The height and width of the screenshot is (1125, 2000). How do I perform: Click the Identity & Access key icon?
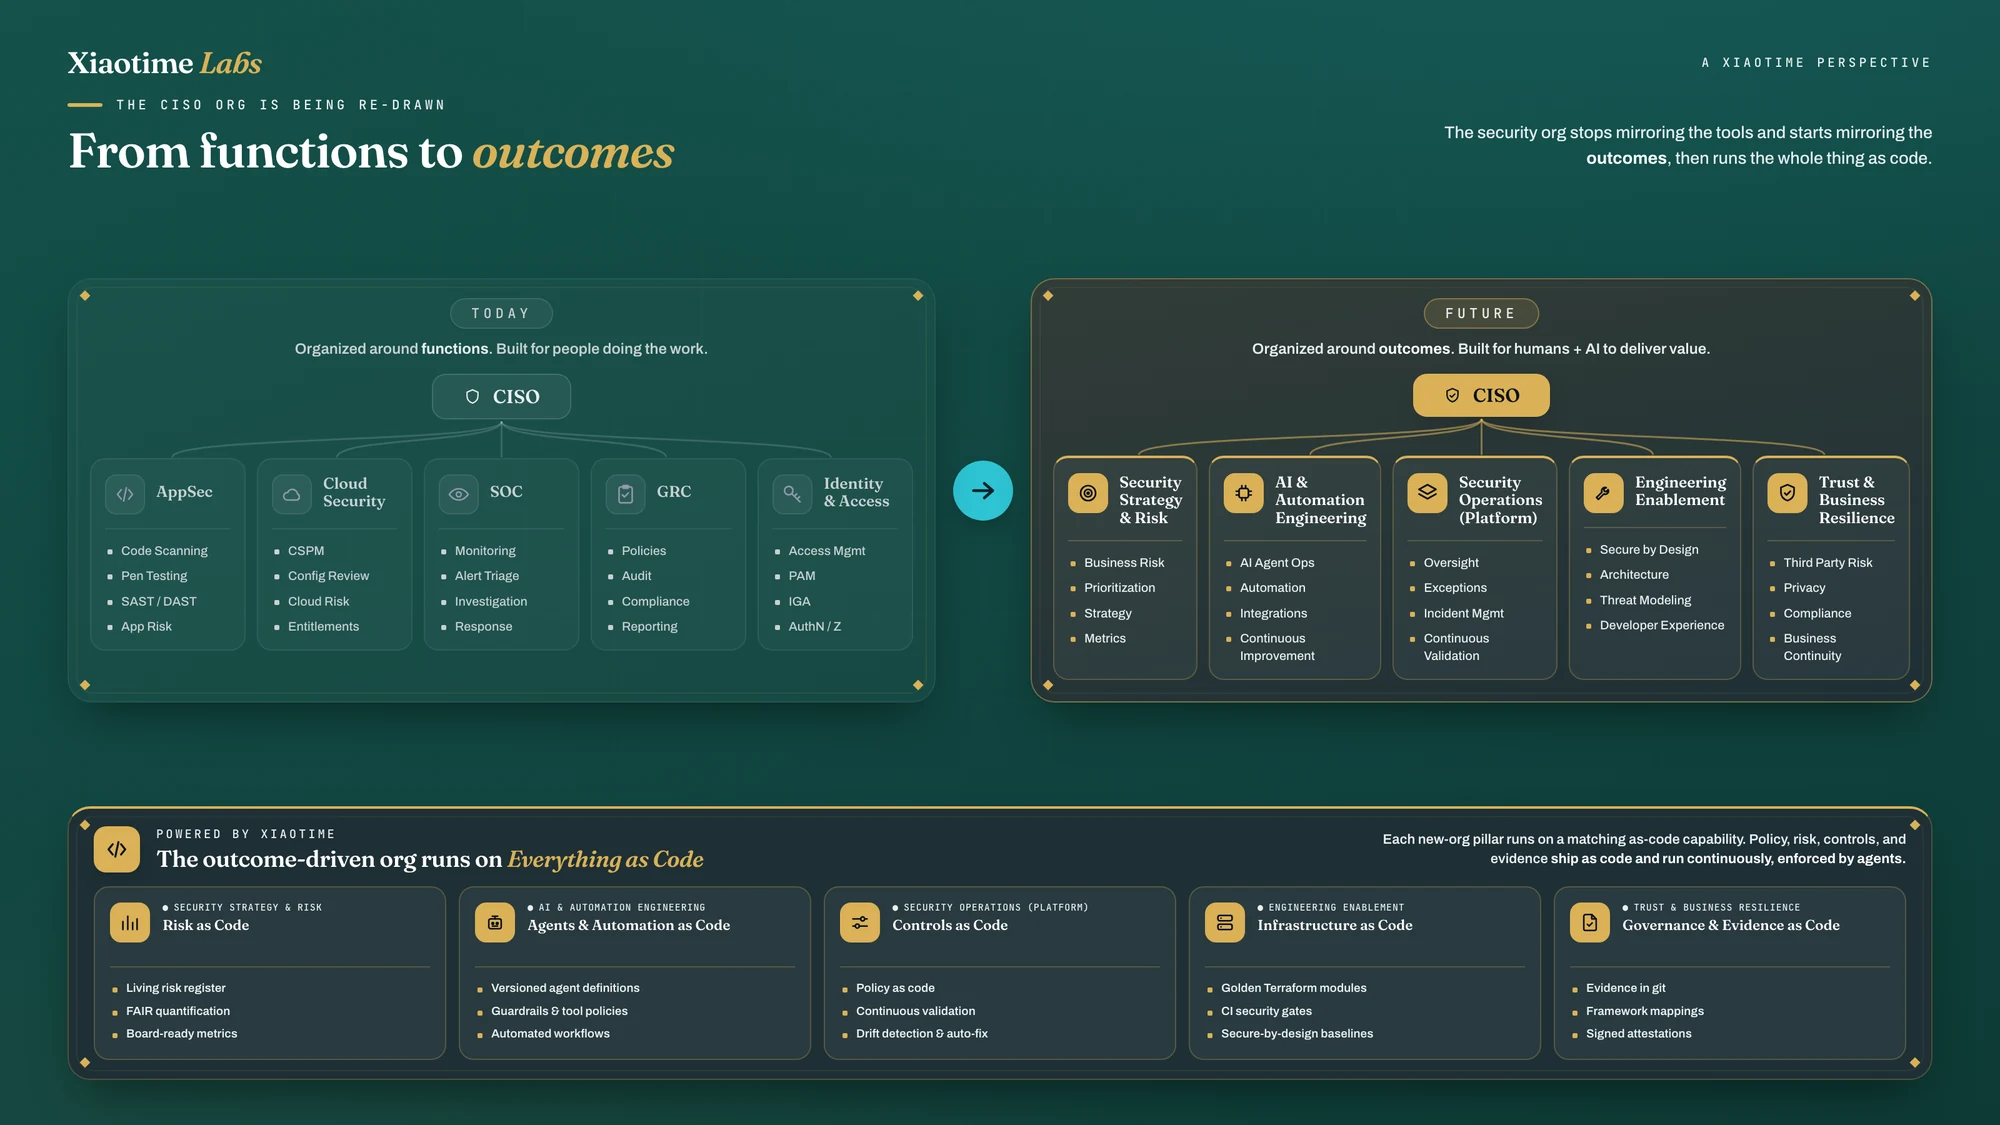point(792,494)
